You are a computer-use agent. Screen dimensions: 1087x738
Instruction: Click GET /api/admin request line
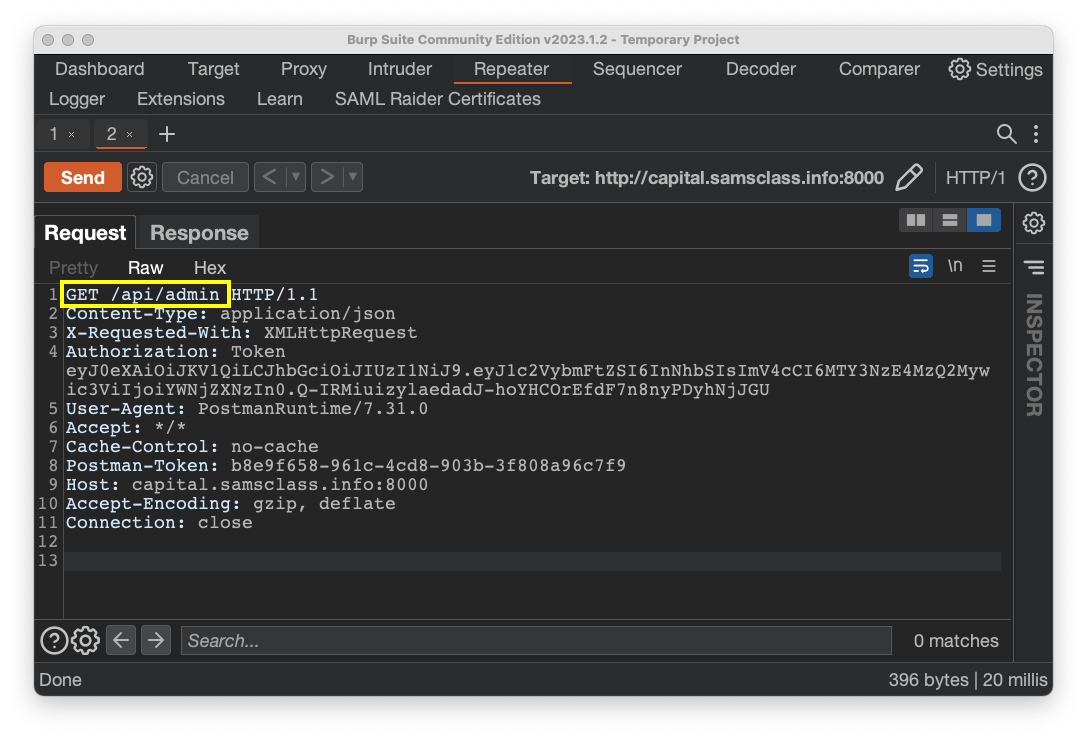click(x=145, y=295)
